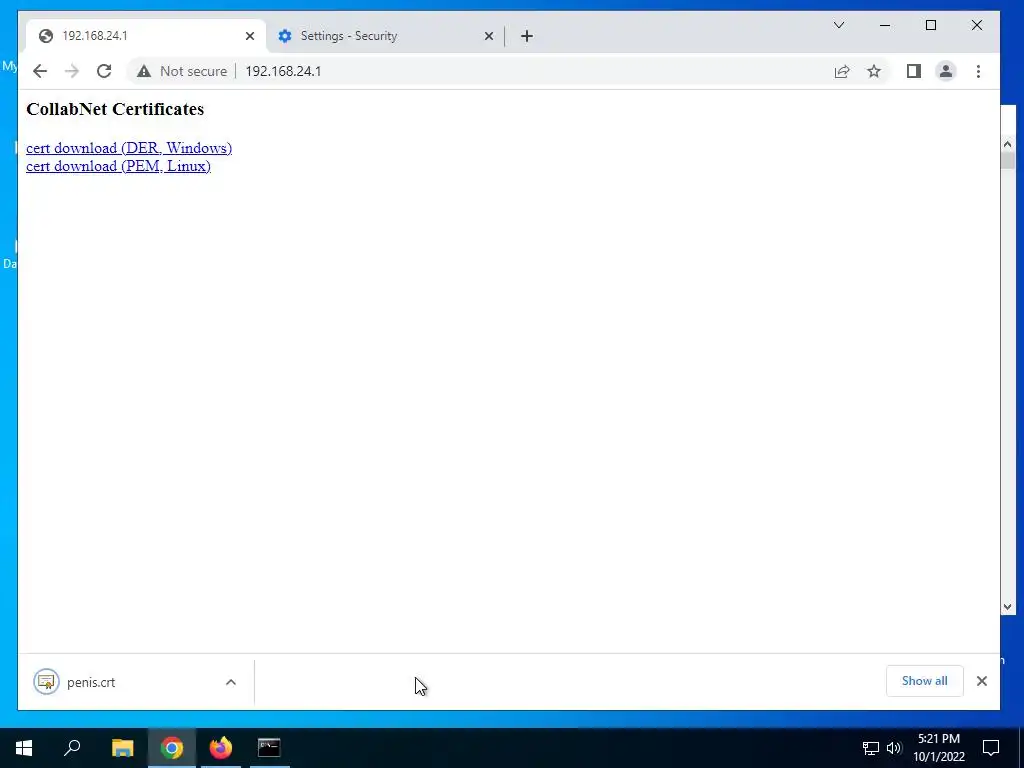Expand the download item options chevron
Screen dimensions: 1024x768
point(231,682)
